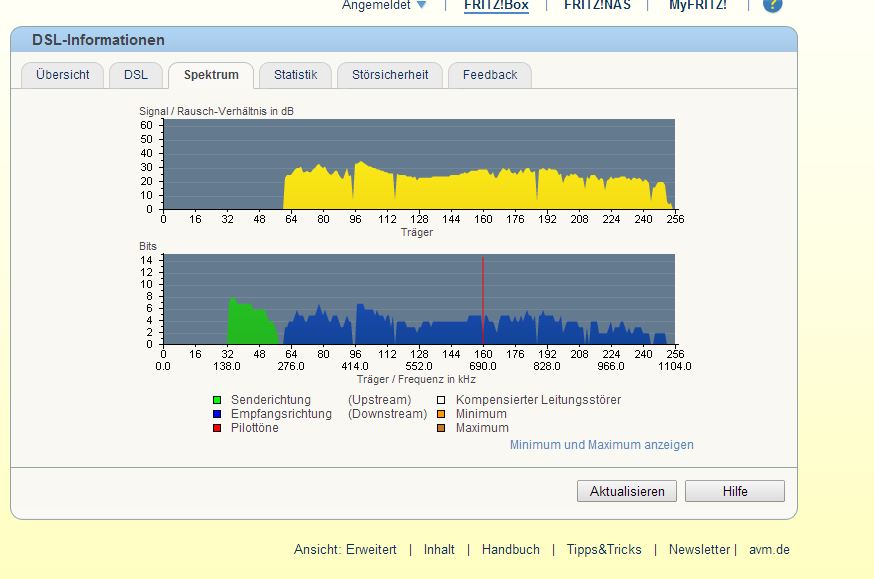This screenshot has height=579, width=874.
Task: Click the green Senderichtung legend swatch
Action: click(217, 400)
